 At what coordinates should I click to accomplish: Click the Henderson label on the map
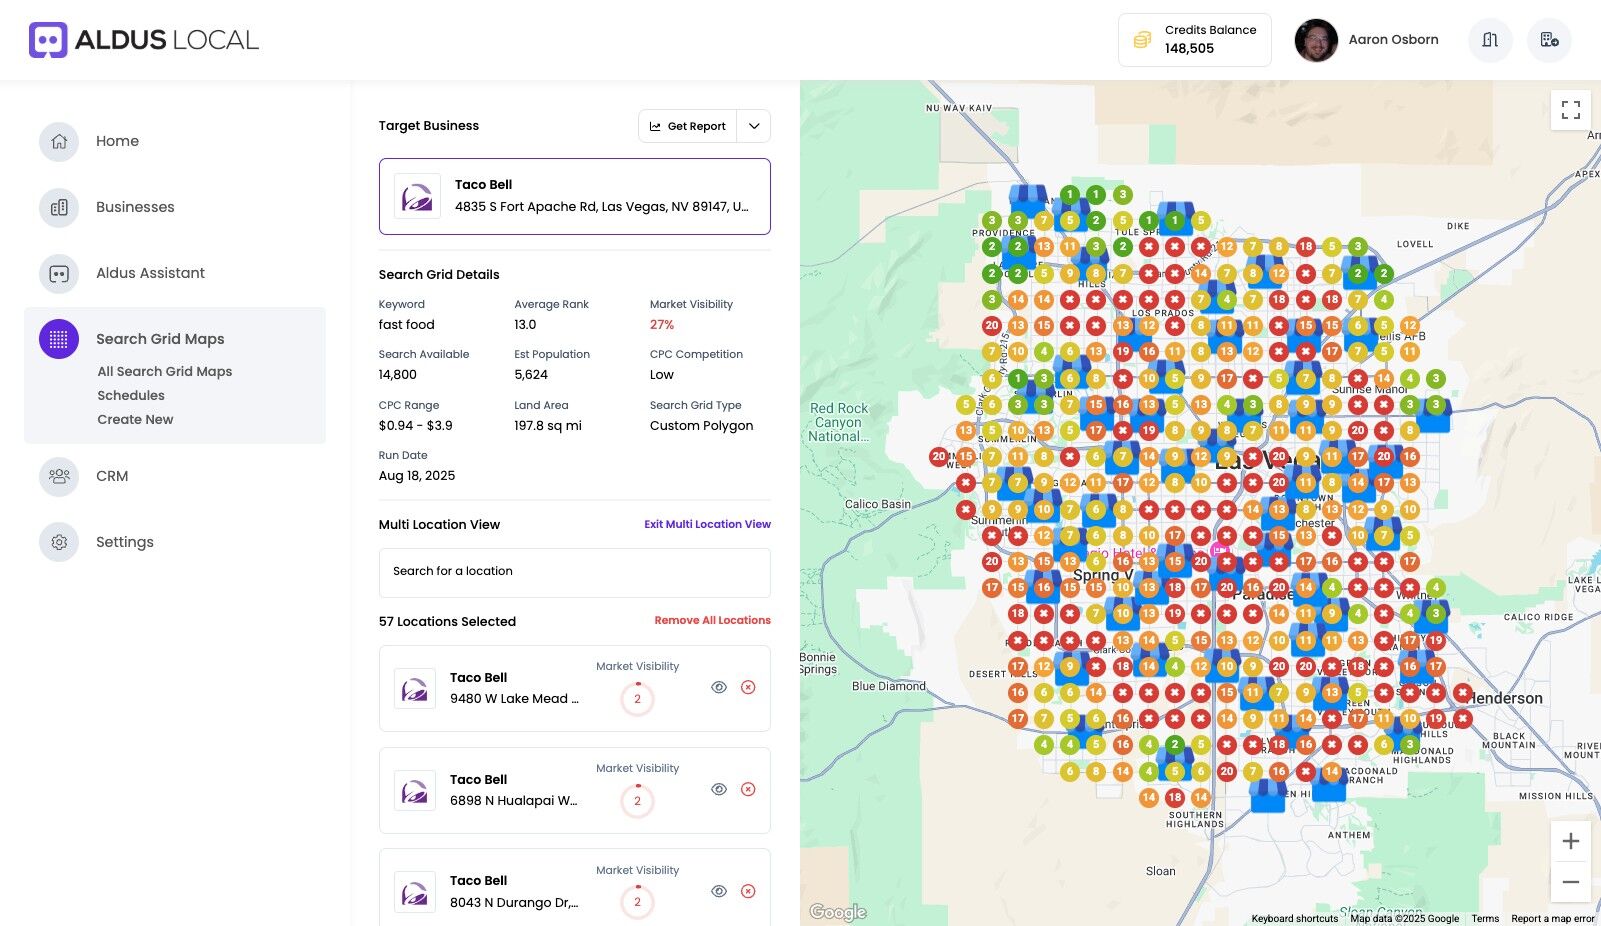(x=1506, y=698)
